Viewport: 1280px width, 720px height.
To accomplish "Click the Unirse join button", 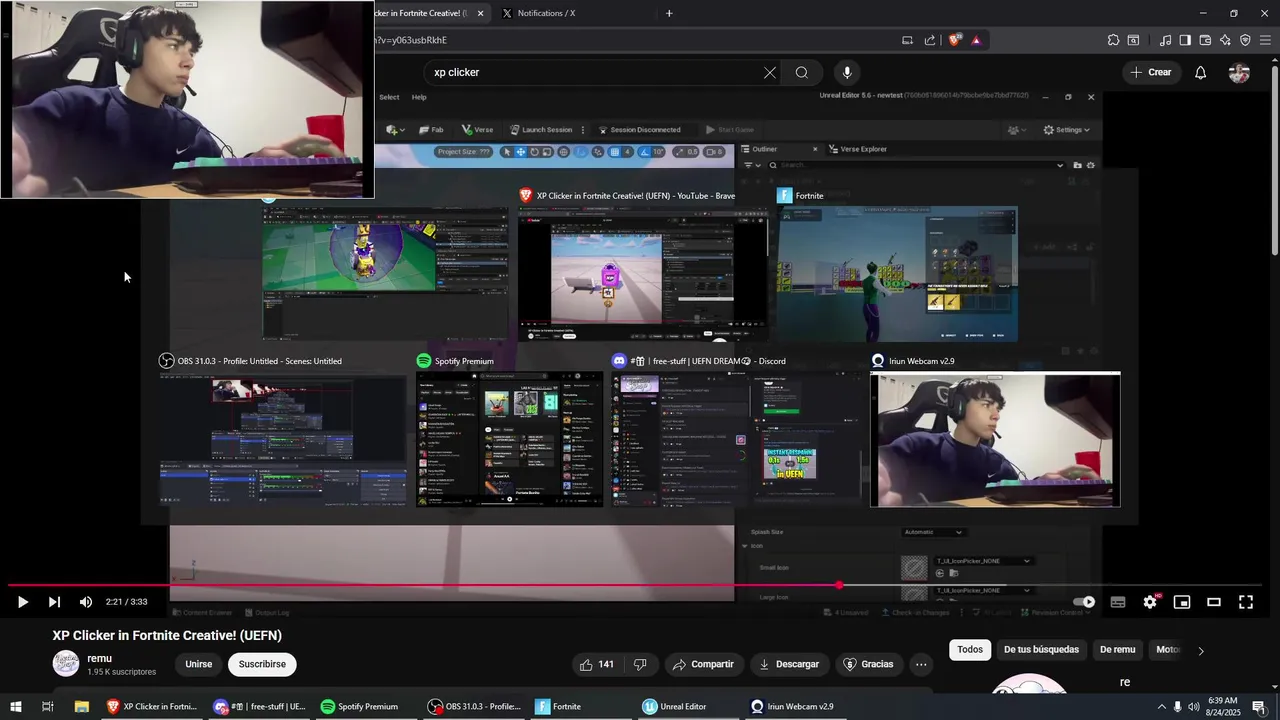I will coord(198,664).
